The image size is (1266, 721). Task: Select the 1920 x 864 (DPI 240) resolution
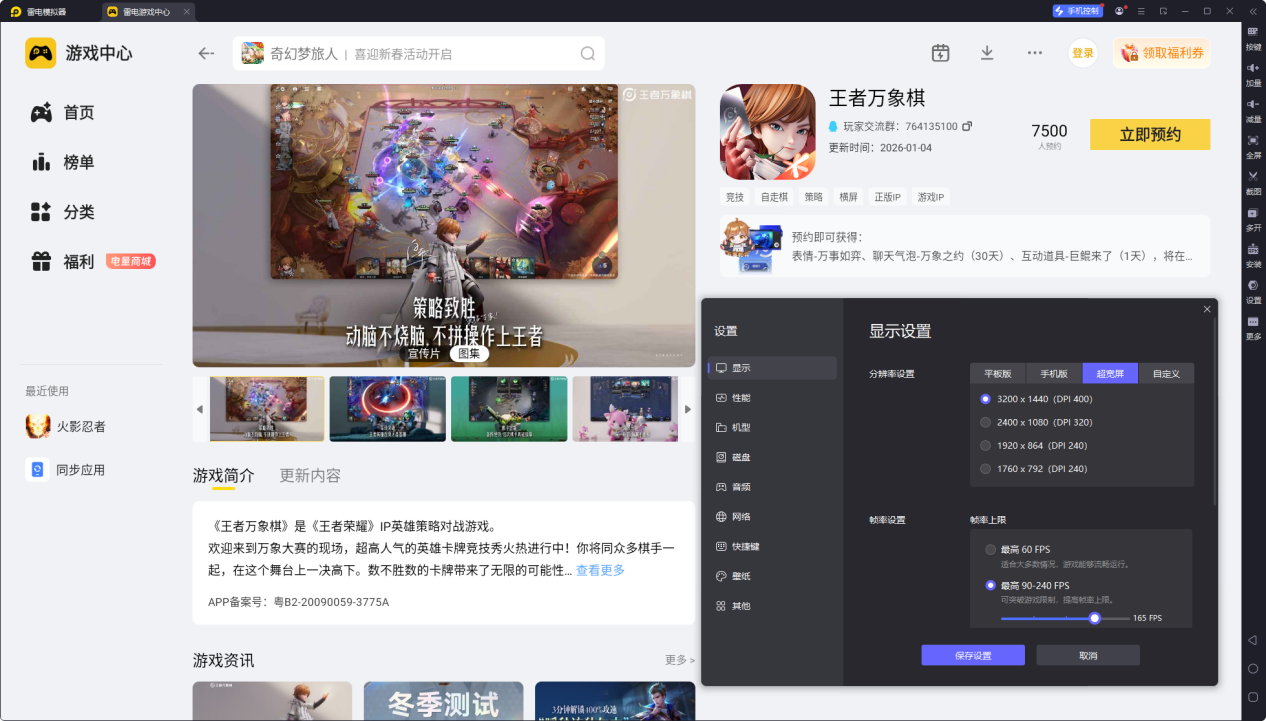coord(1034,445)
